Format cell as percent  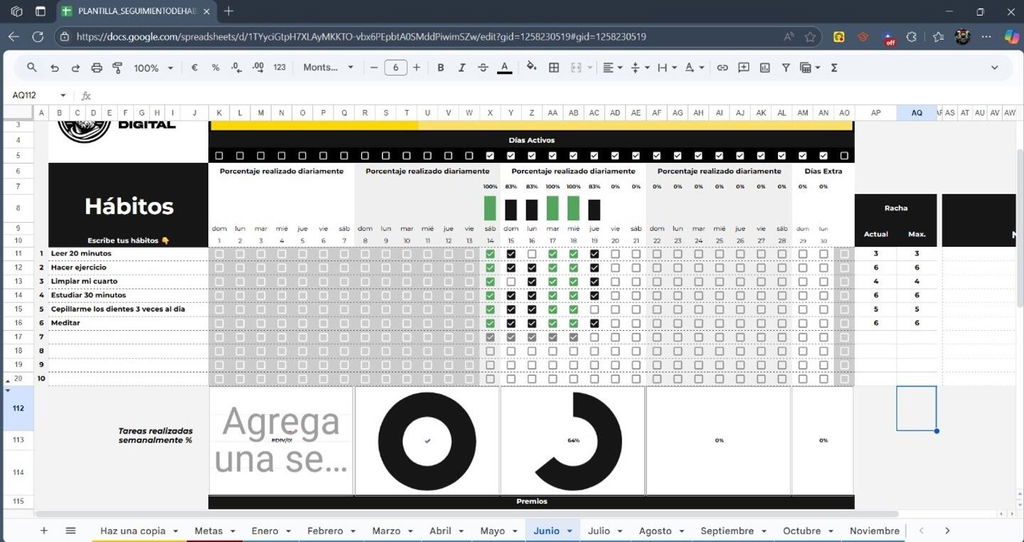point(216,67)
